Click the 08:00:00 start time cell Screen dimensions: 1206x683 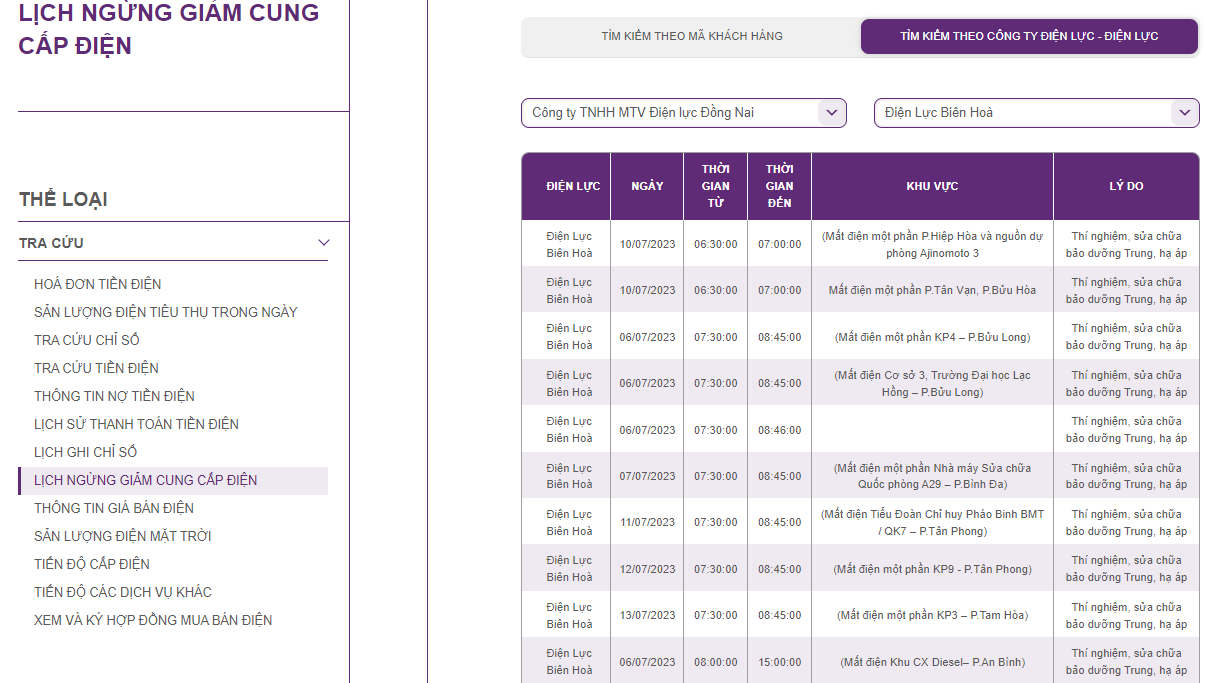tap(716, 662)
